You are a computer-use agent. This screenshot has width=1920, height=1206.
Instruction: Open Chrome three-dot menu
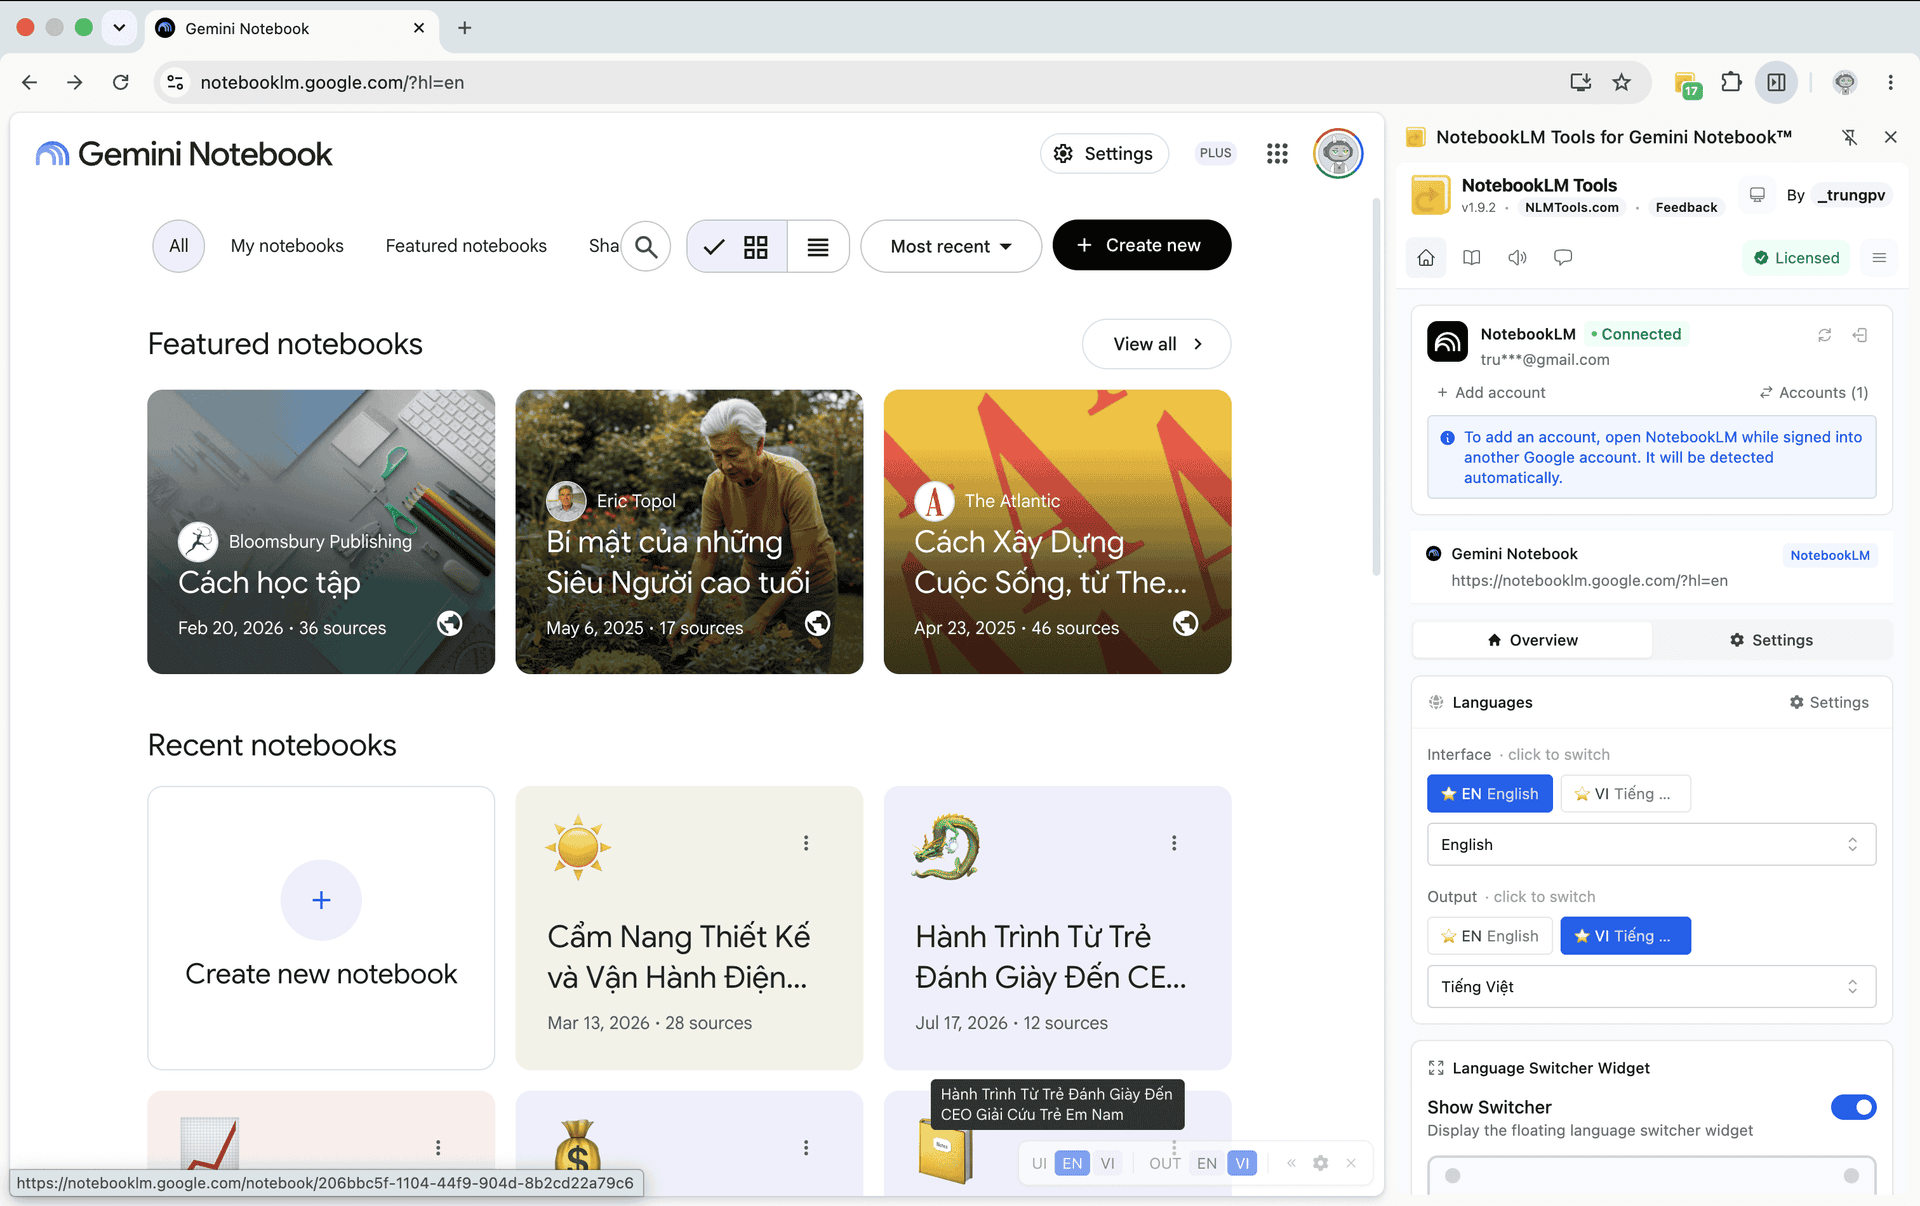(x=1890, y=82)
